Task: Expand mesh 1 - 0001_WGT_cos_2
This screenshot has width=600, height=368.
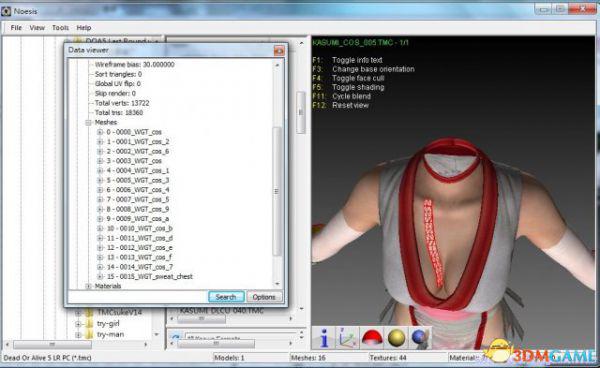Action: pyautogui.click(x=100, y=142)
